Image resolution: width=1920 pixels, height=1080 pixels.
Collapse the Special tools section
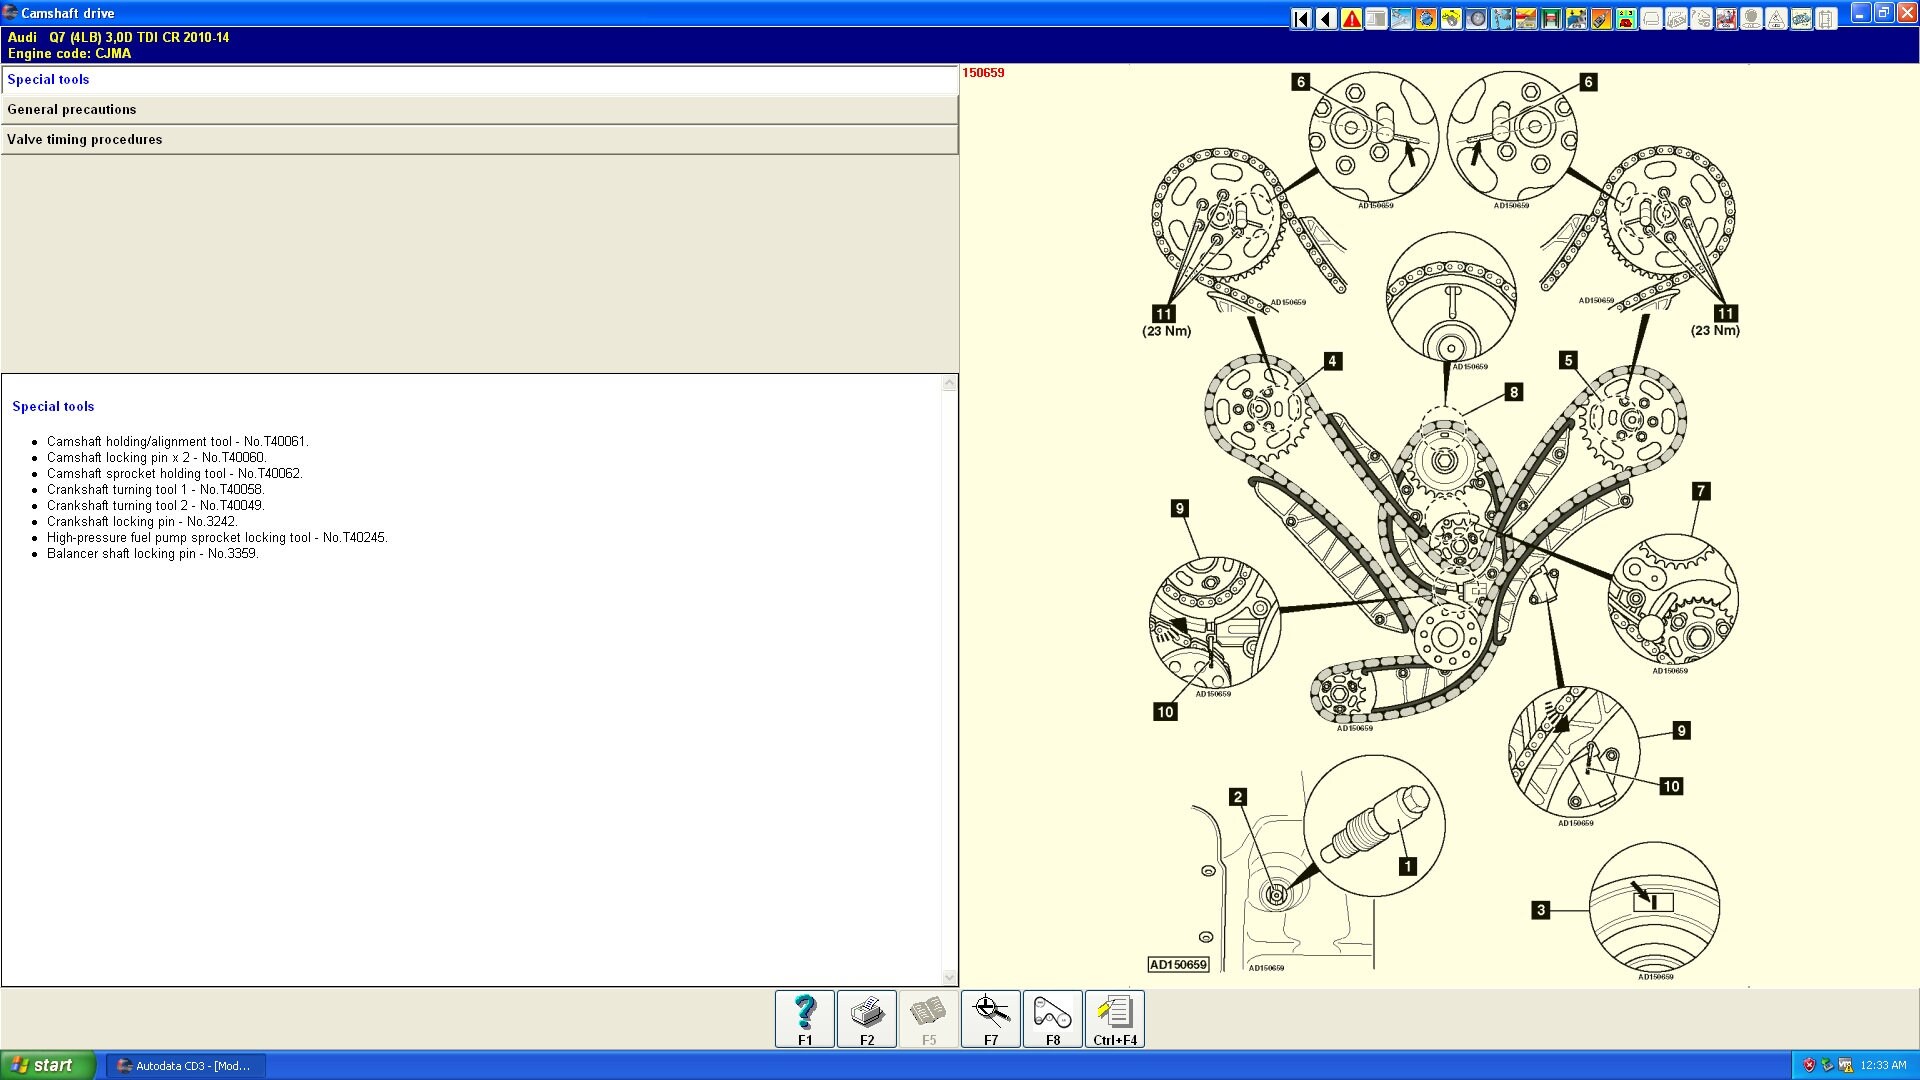[x=480, y=80]
